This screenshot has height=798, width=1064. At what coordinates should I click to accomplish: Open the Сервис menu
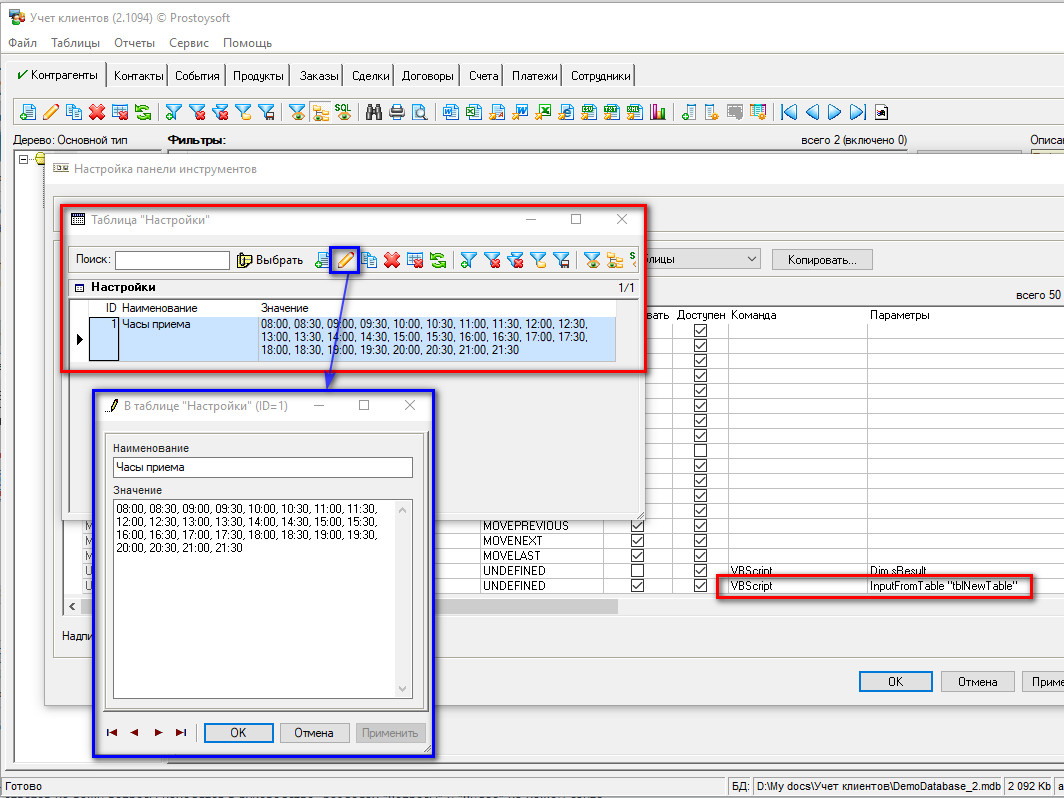click(189, 43)
